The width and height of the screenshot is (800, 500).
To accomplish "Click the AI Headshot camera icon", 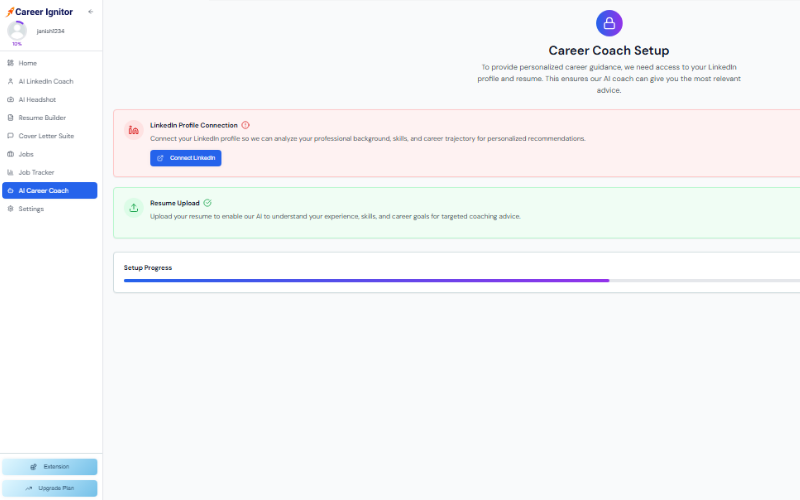I will pyautogui.click(x=10, y=99).
